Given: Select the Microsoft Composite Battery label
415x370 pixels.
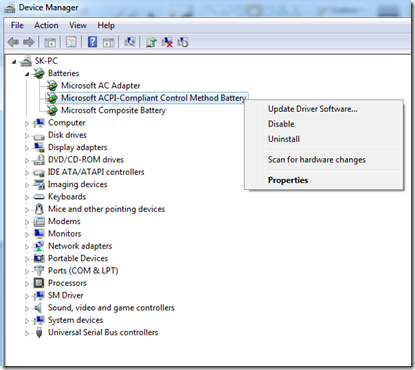Looking at the screenshot, I should pos(113,110).
